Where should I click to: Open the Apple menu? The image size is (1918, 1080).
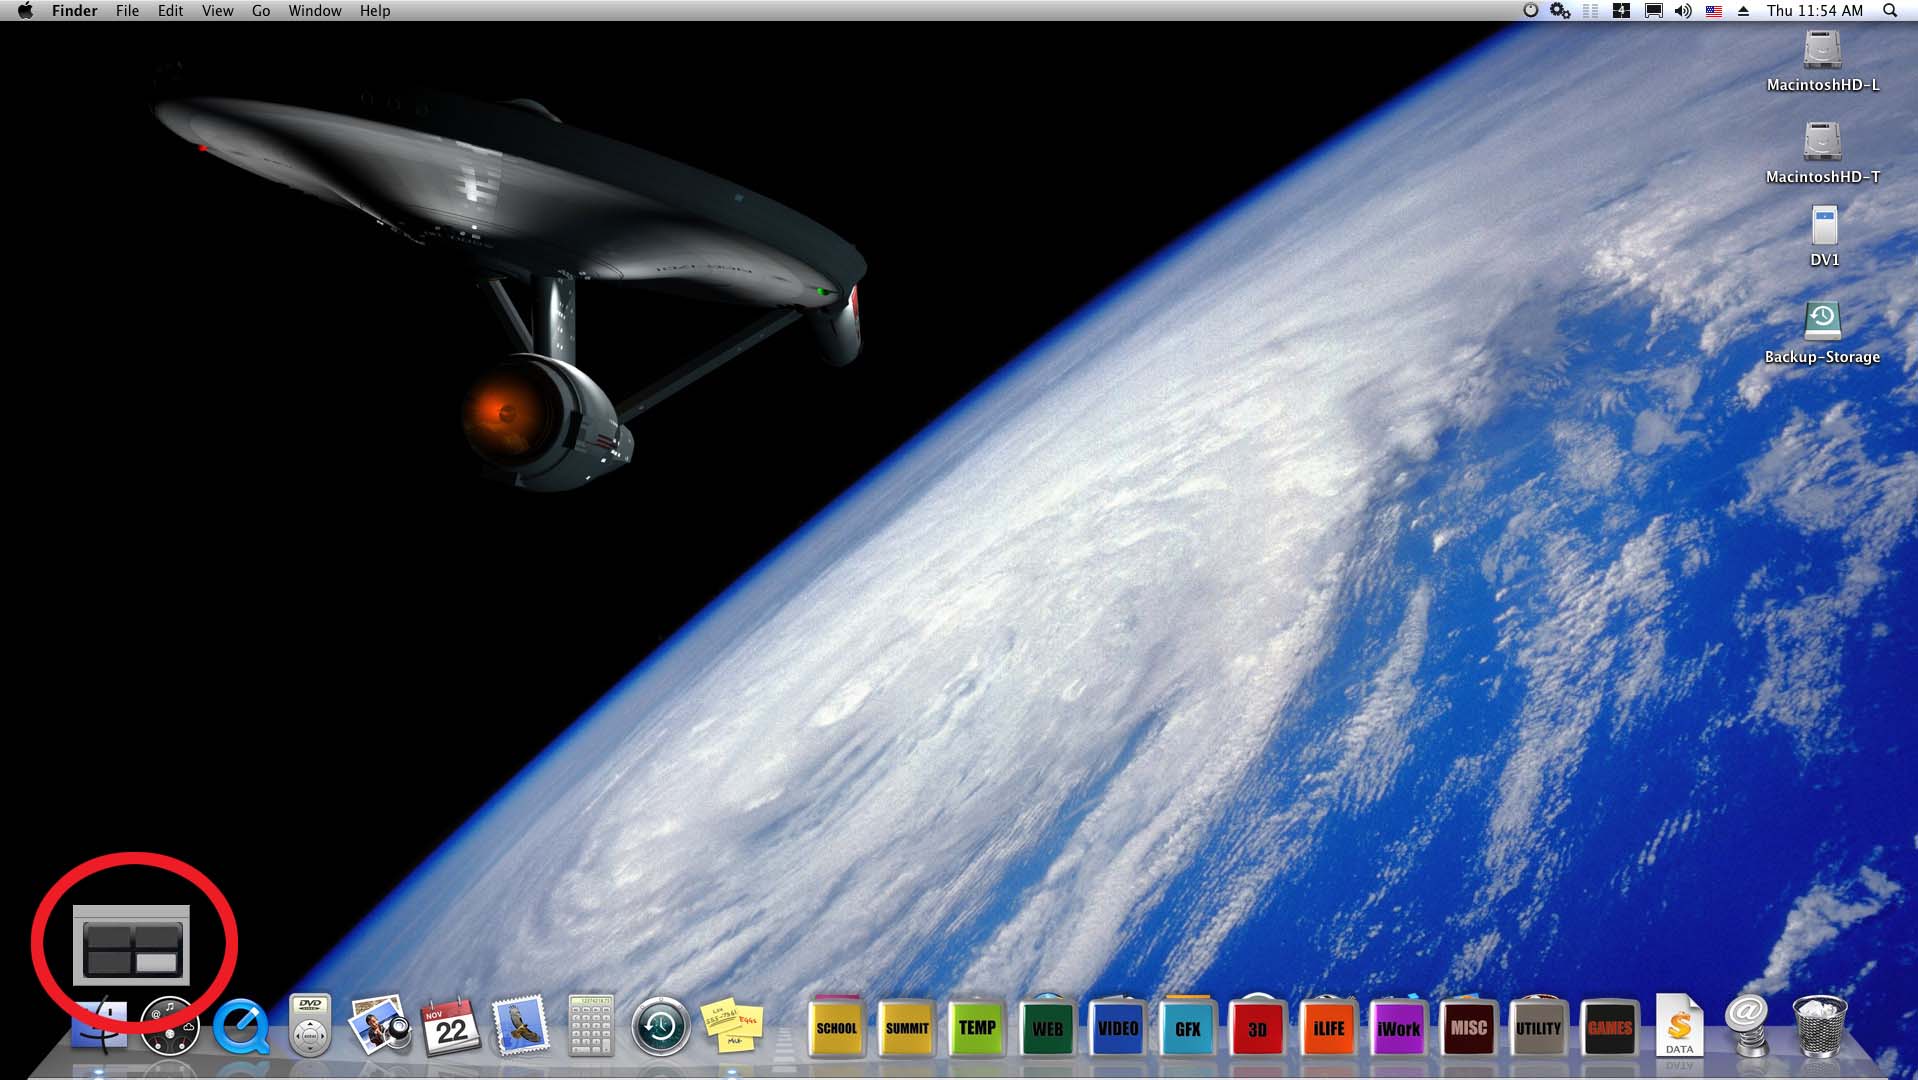(26, 10)
